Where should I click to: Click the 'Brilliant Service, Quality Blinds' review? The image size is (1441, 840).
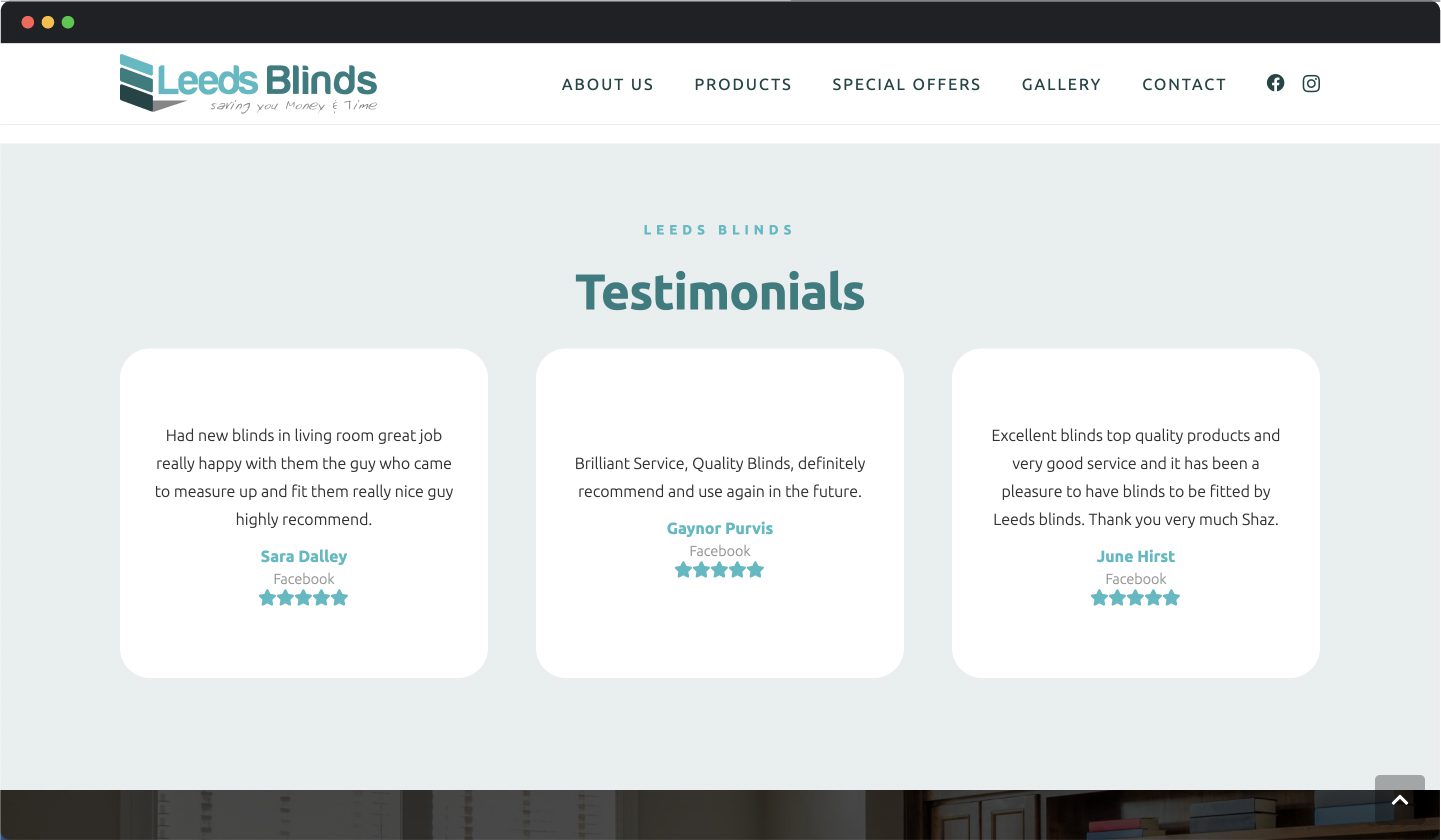click(720, 478)
